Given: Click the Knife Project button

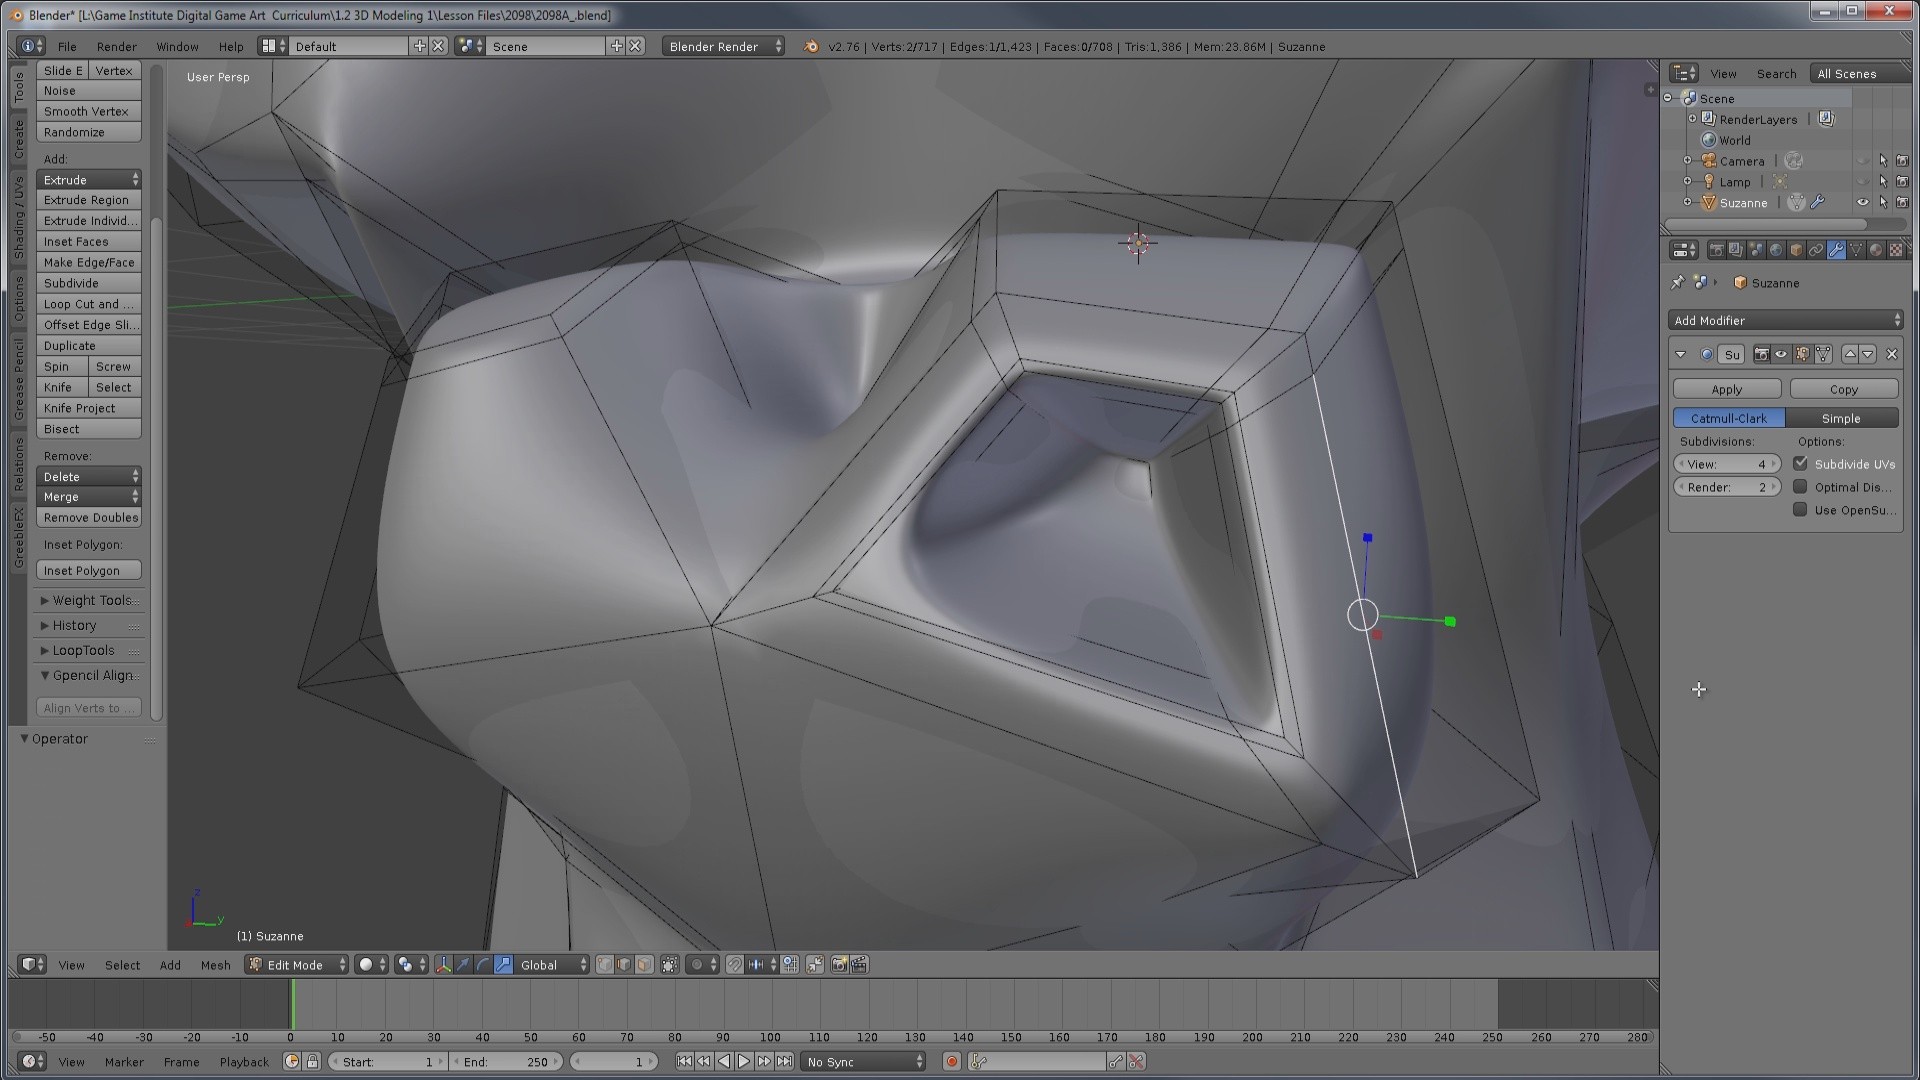Looking at the screenshot, I should pyautogui.click(x=89, y=408).
